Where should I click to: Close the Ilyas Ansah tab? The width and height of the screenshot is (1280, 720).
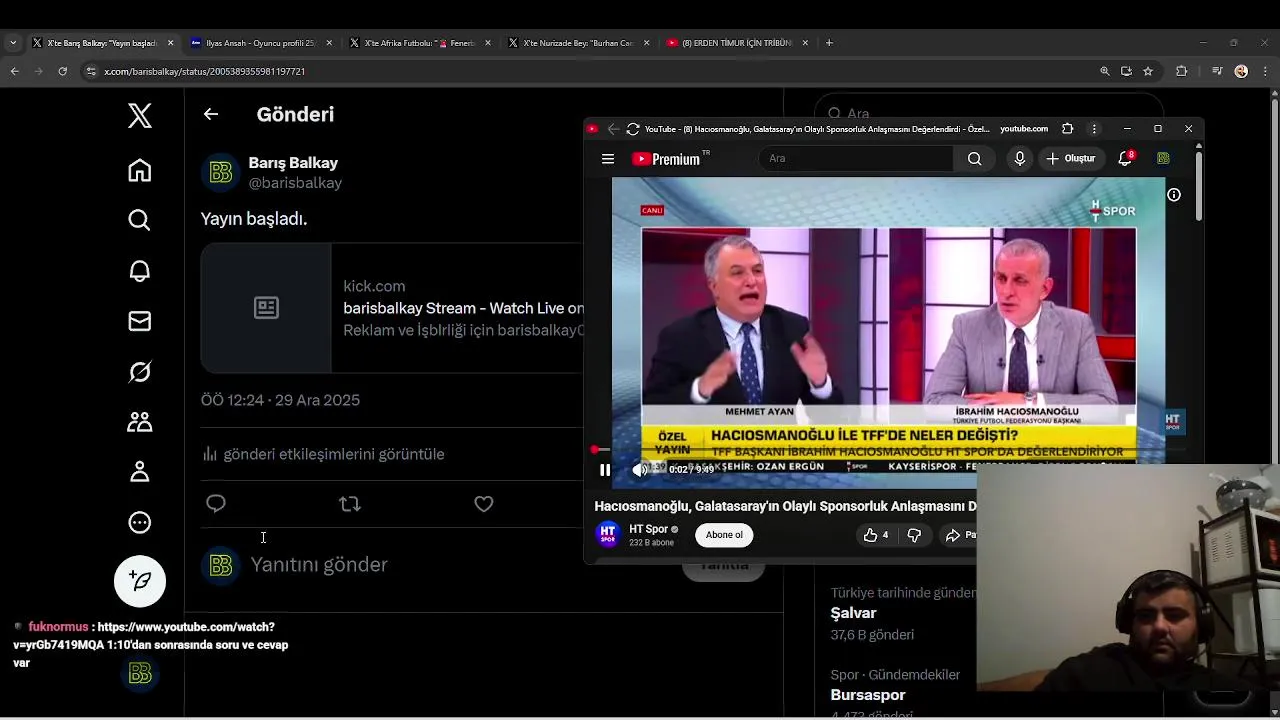(x=329, y=43)
